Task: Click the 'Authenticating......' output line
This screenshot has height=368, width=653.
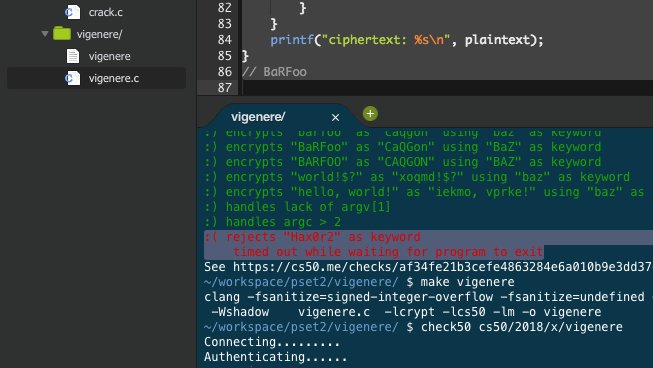Action: pos(275,357)
